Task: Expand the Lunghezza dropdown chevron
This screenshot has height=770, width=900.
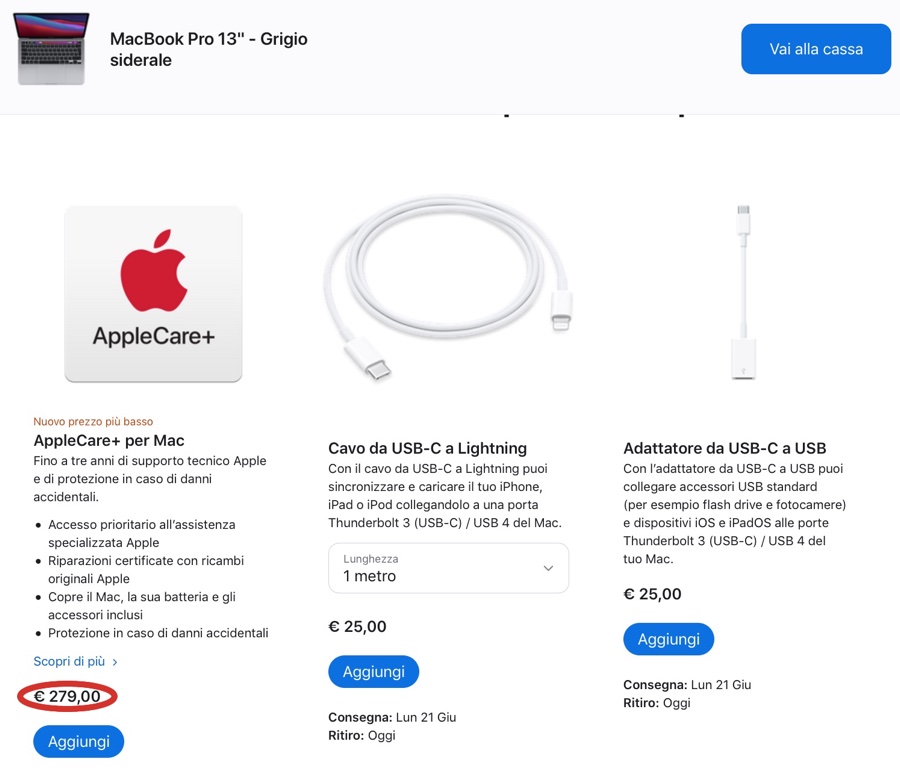Action: [x=548, y=568]
